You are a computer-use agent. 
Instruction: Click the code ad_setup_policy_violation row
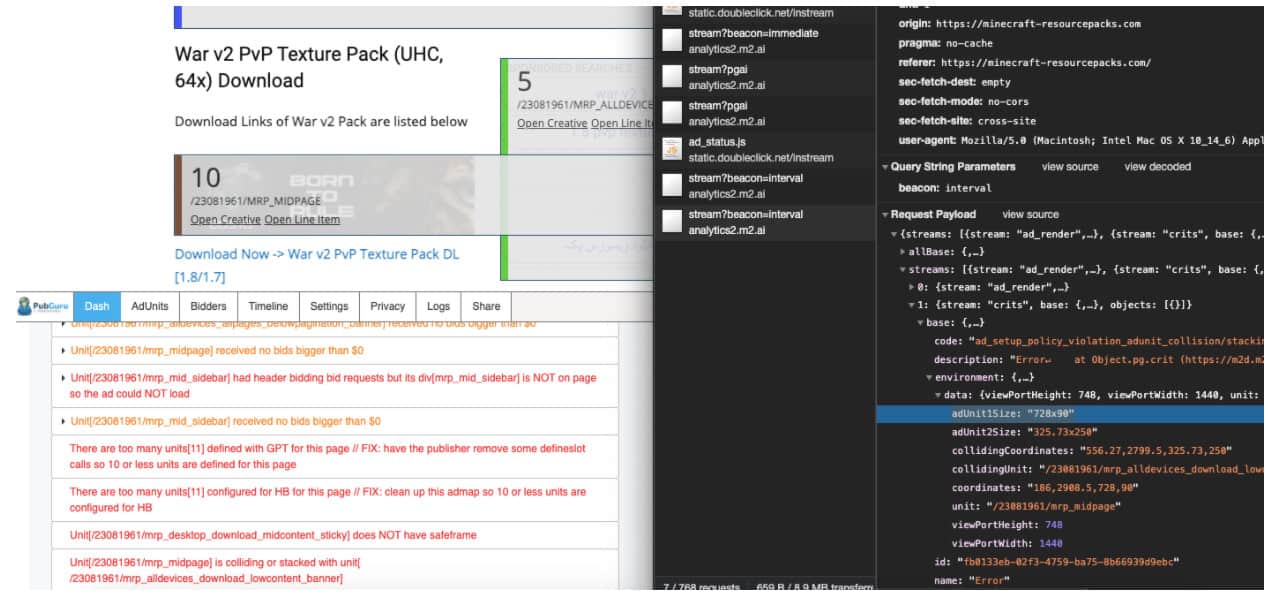[1071, 341]
